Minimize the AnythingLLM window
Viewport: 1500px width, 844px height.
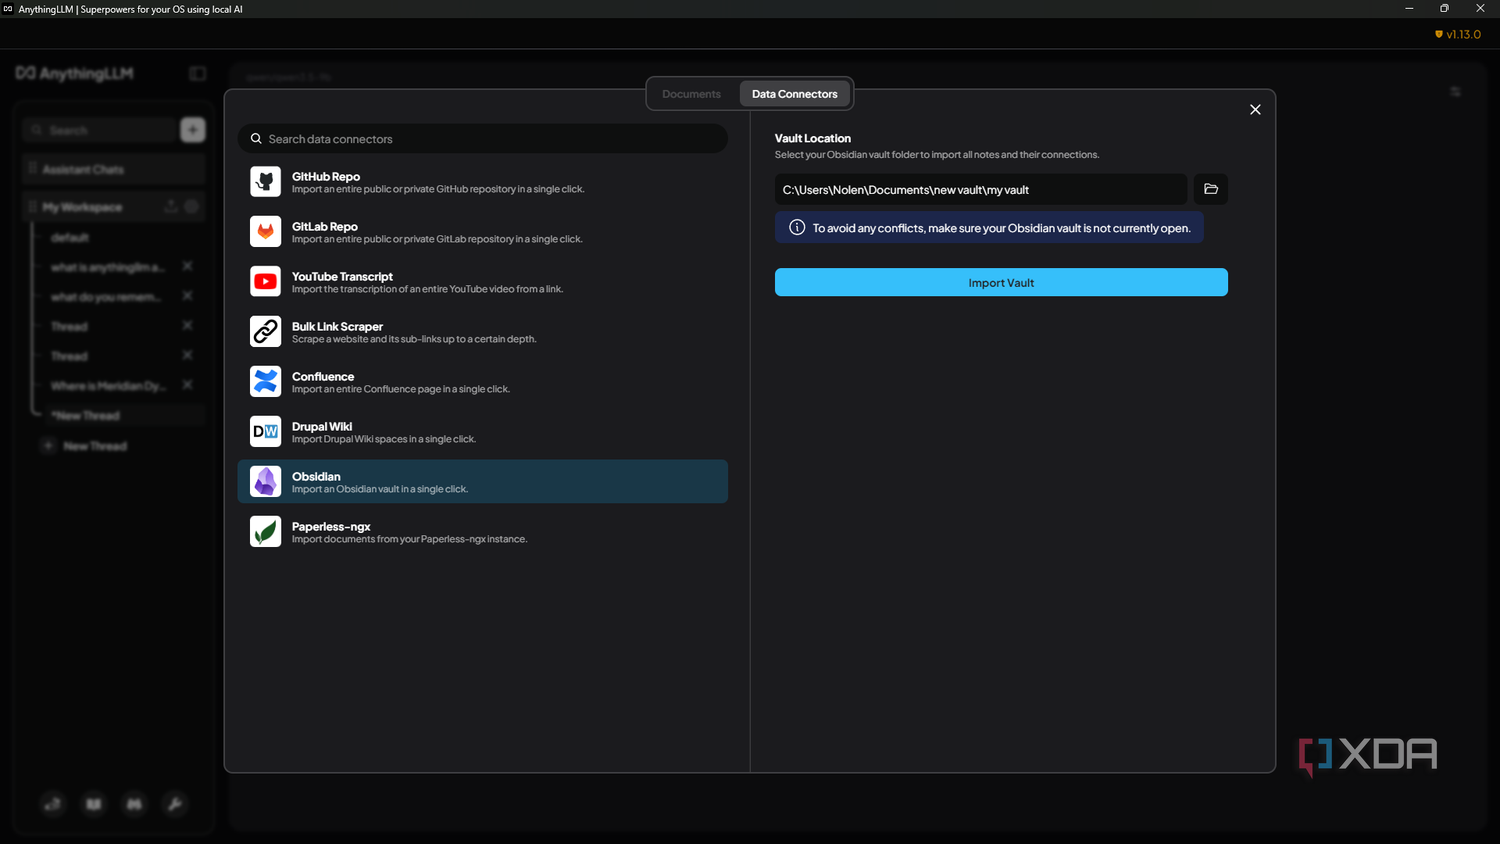[x=1409, y=8]
